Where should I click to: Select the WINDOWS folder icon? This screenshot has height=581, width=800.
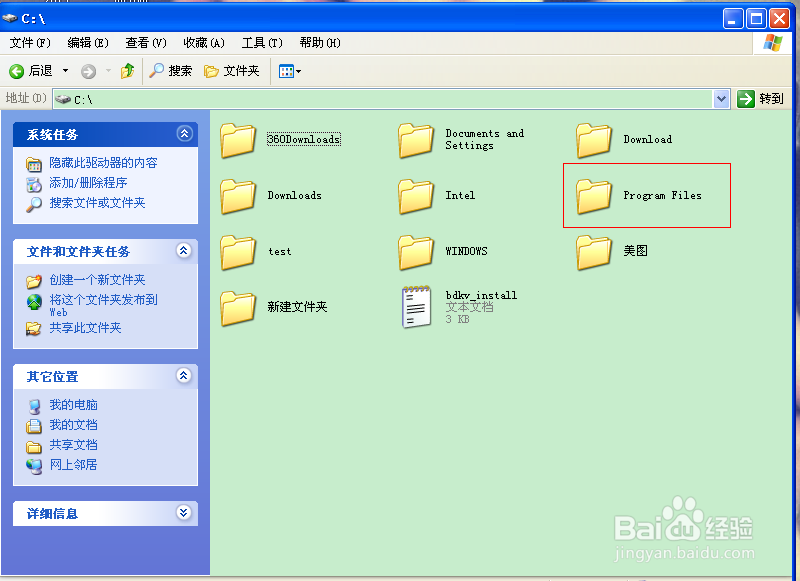click(x=416, y=252)
